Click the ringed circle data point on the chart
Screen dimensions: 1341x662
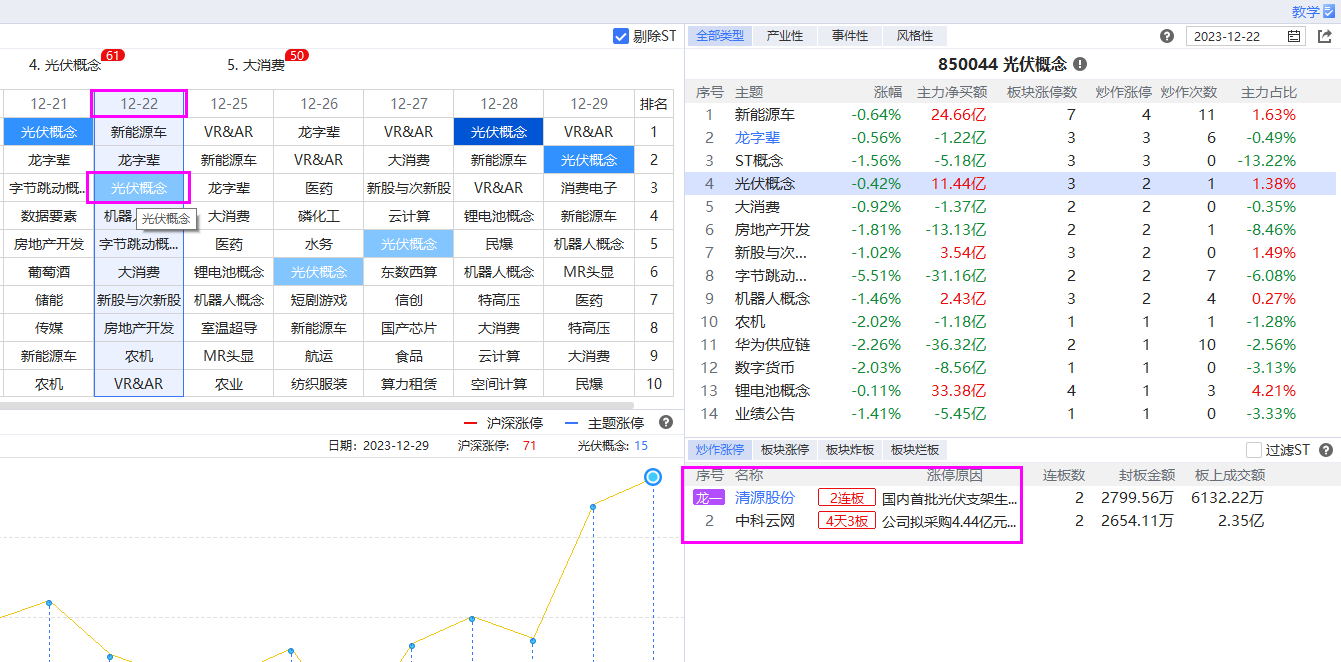pyautogui.click(x=653, y=478)
